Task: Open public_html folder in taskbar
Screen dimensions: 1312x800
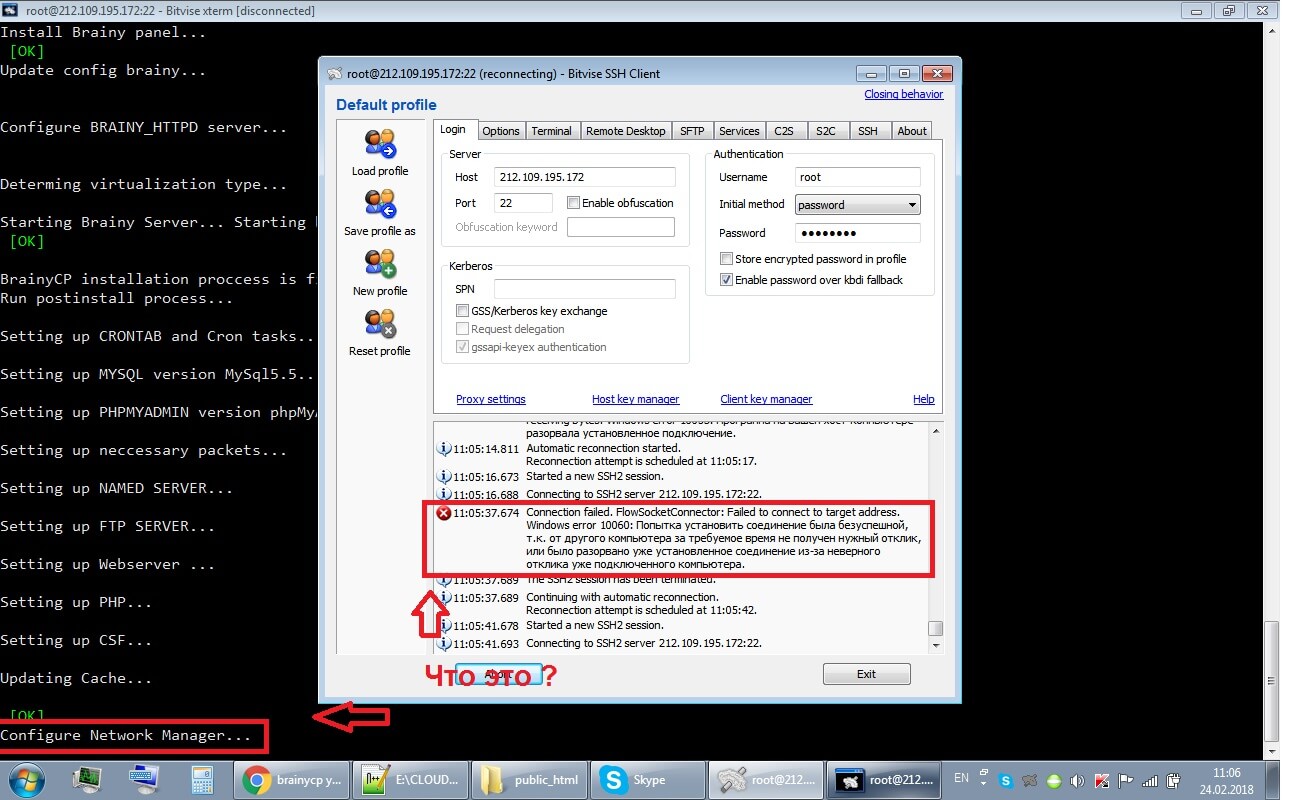Action: tap(530, 780)
